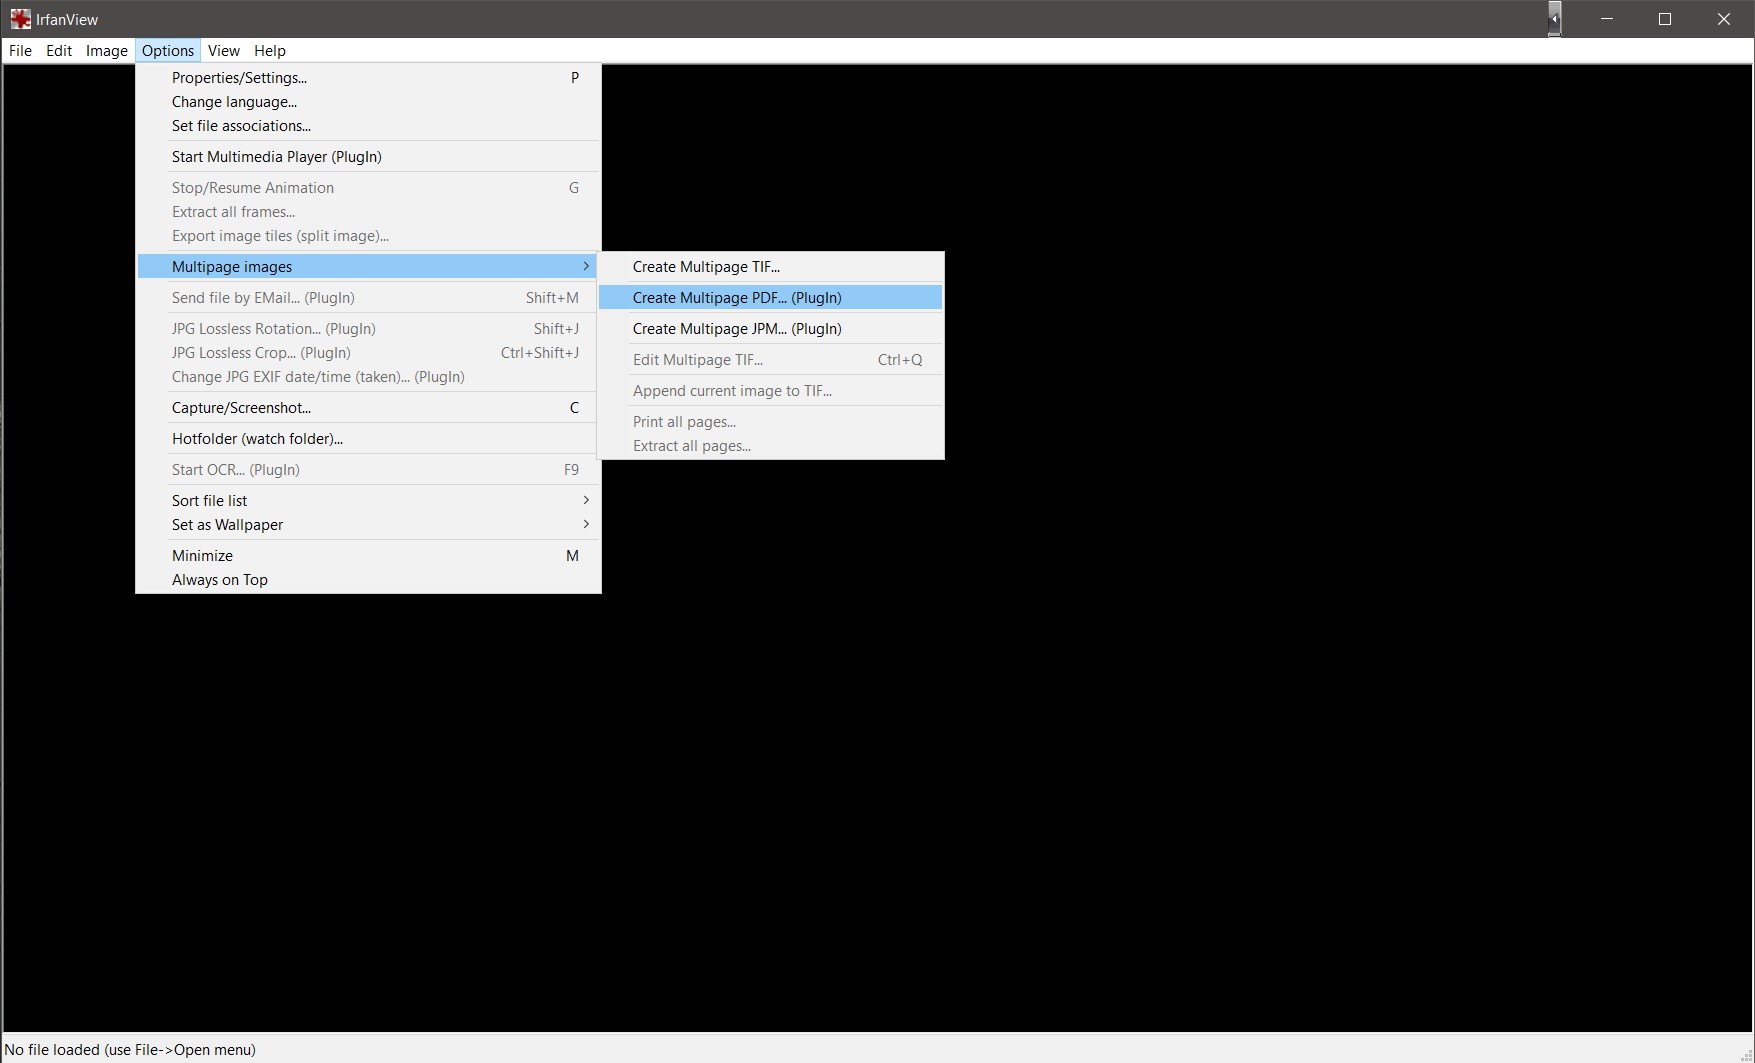The width and height of the screenshot is (1755, 1063).
Task: Close the Options menu from the menu bar
Action: 168,51
